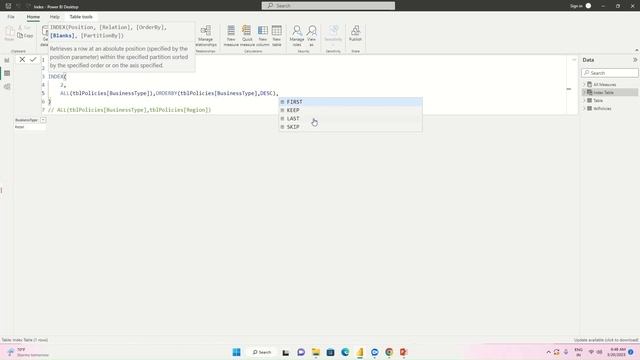Expand the Table entry in Data pane
This screenshot has height=360, width=640.
(x=584, y=100)
